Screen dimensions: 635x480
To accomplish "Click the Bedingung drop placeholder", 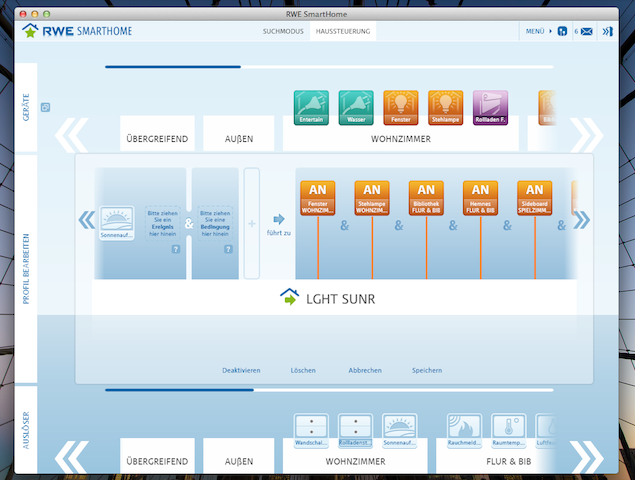I will [x=215, y=224].
